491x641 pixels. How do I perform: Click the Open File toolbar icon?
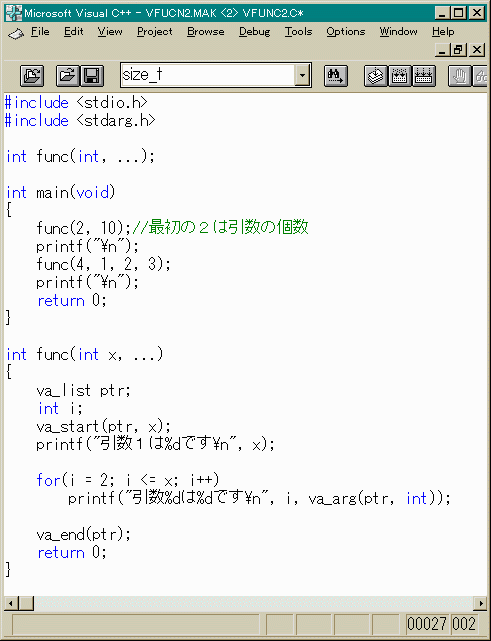[x=67, y=76]
